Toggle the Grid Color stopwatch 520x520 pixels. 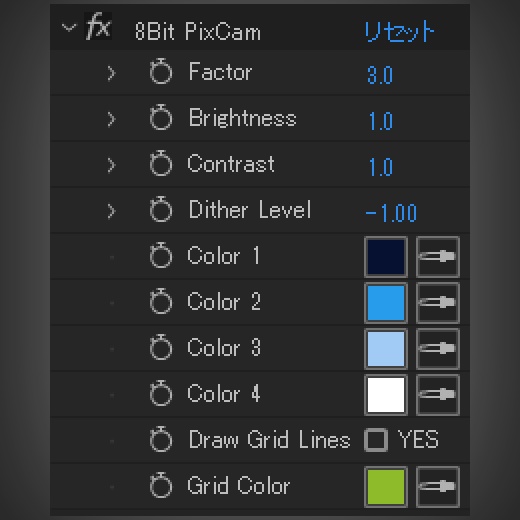pyautogui.click(x=161, y=485)
